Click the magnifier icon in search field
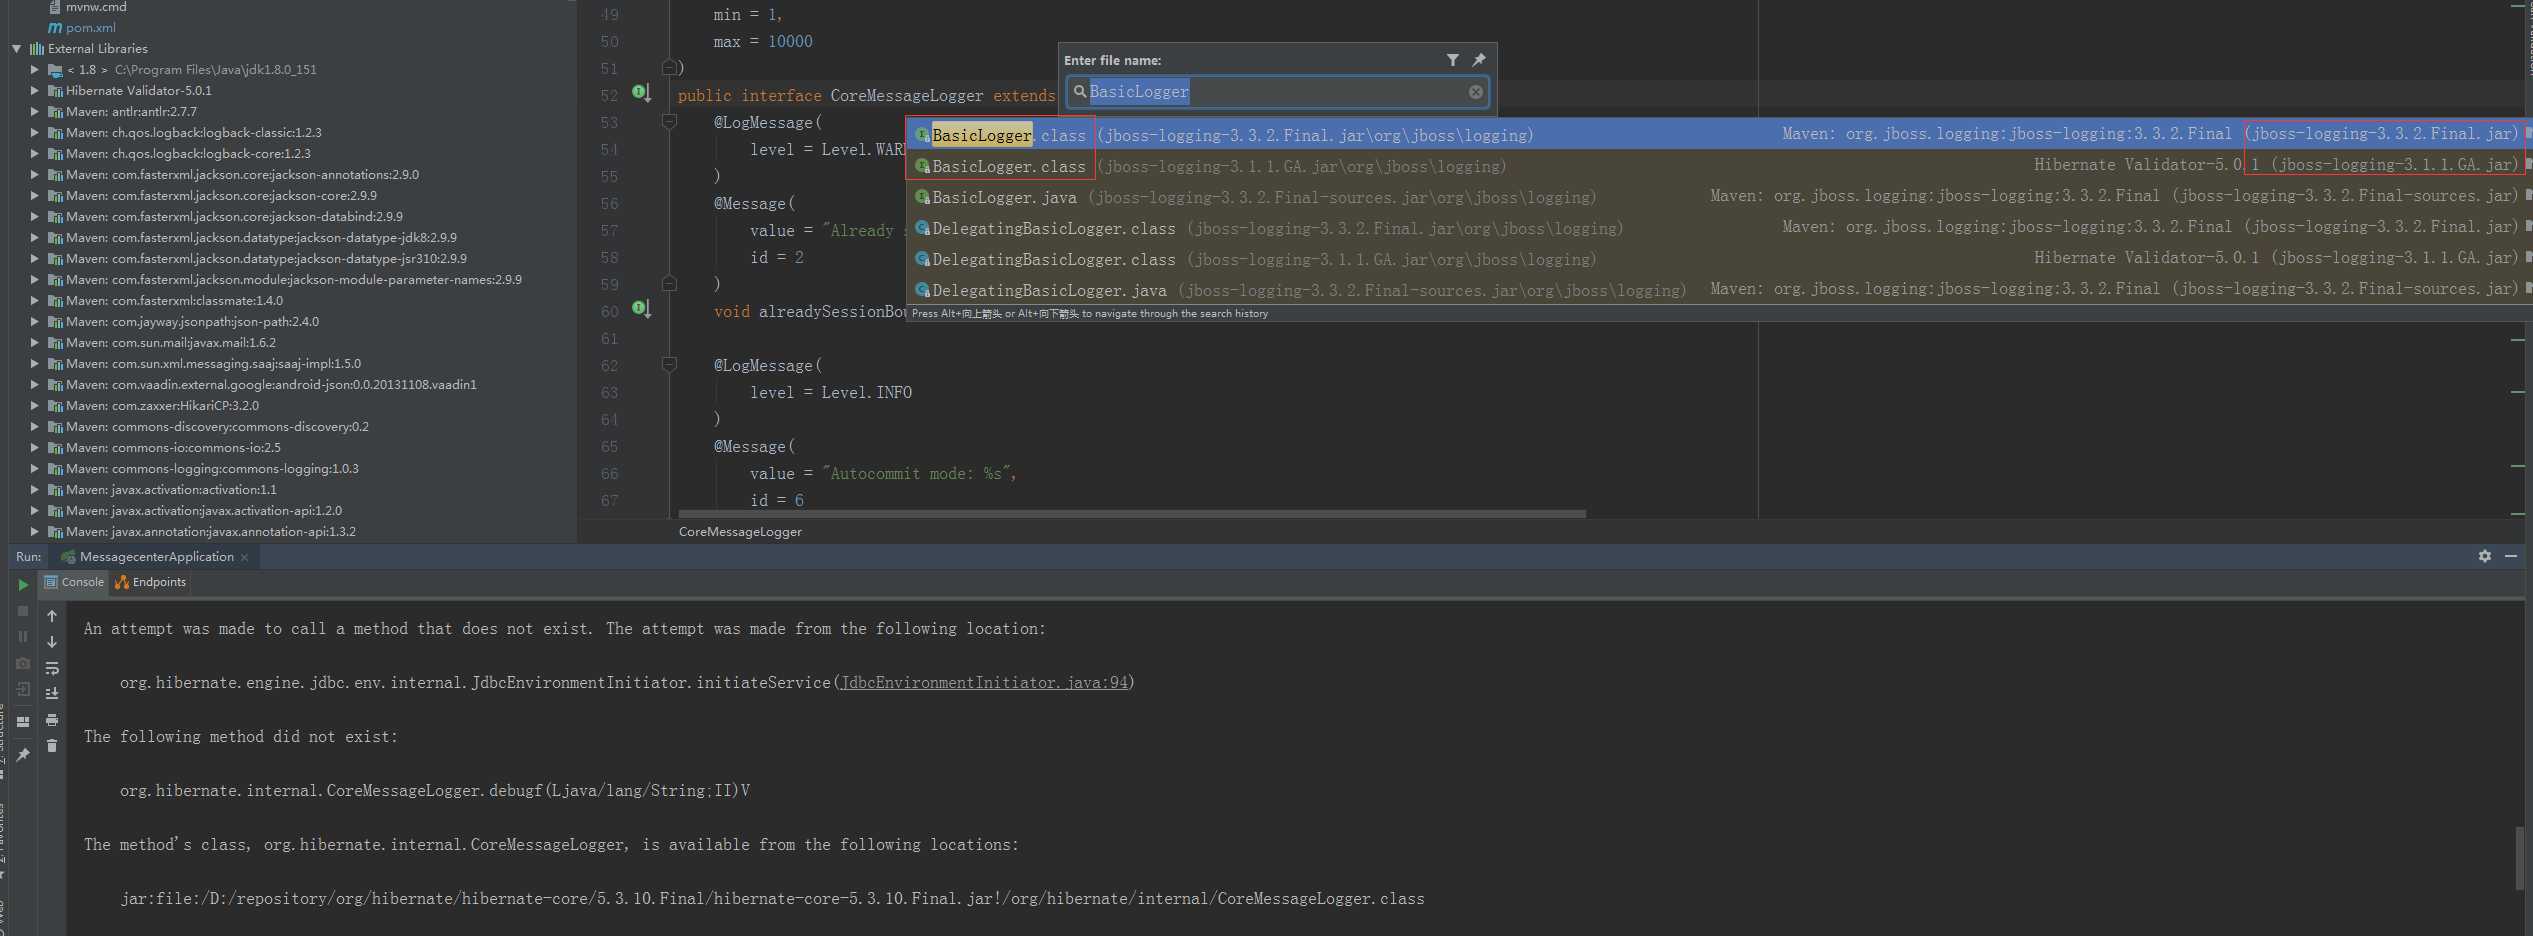 pos(1080,92)
